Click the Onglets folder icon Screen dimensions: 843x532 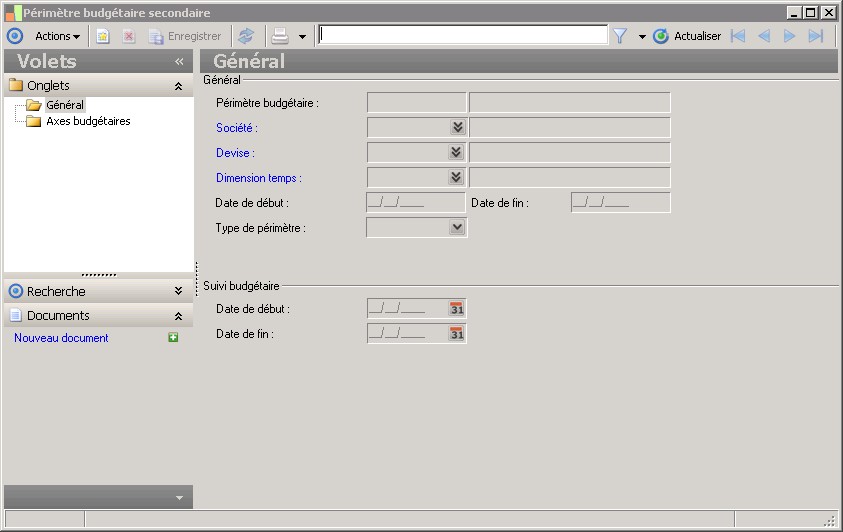click(x=16, y=85)
